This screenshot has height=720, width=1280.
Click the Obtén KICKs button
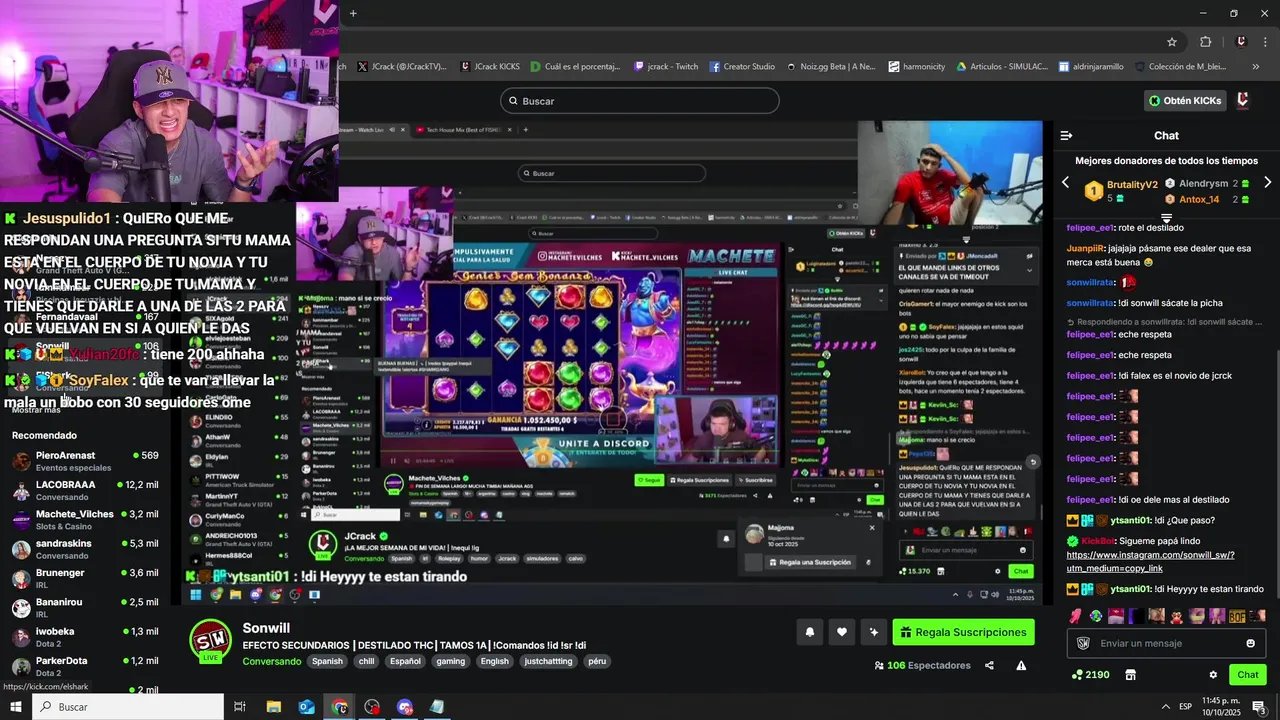tap(1185, 100)
